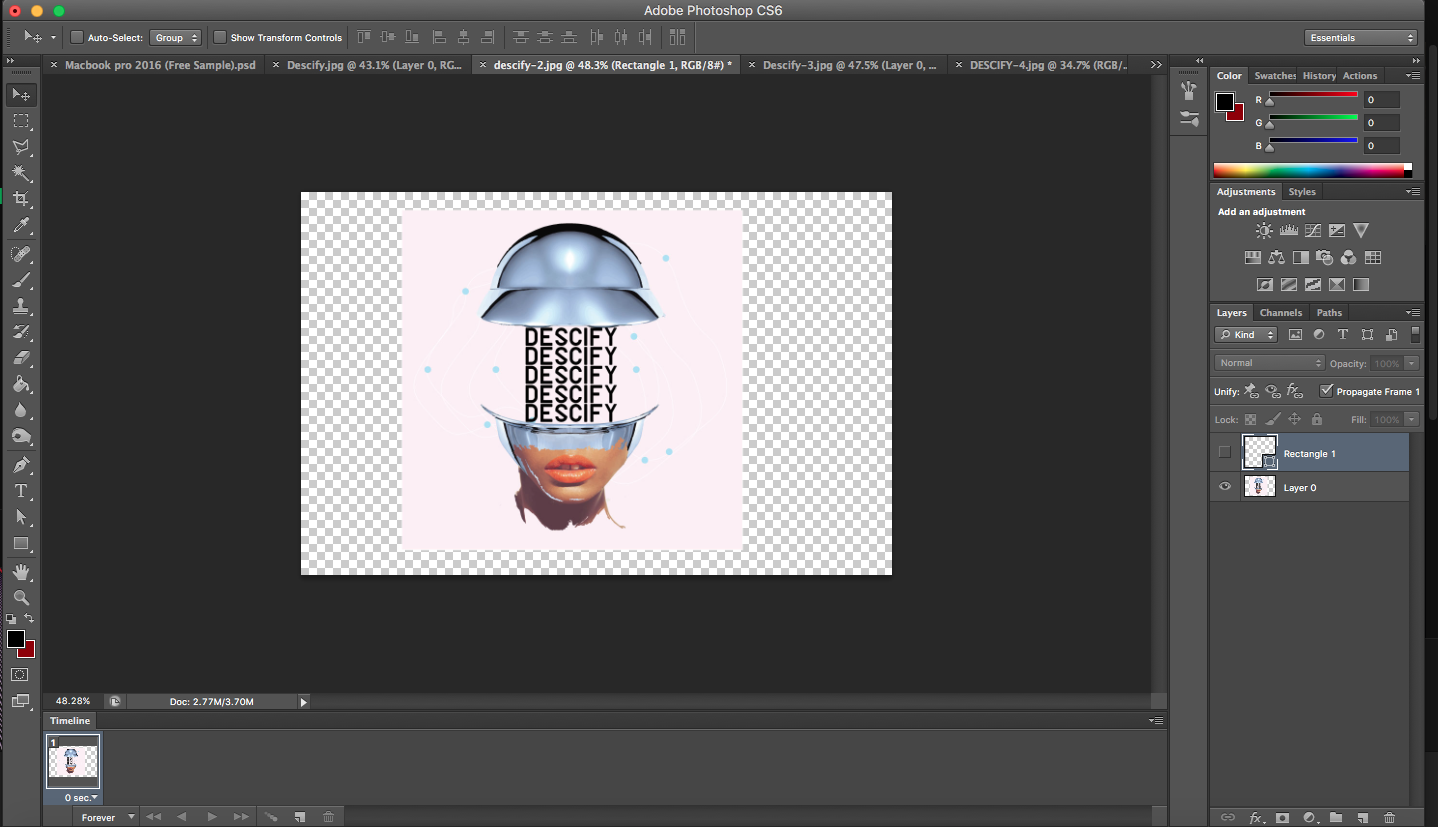Toggle lock transparent pixels
The height and width of the screenshot is (827, 1438).
pos(1250,420)
